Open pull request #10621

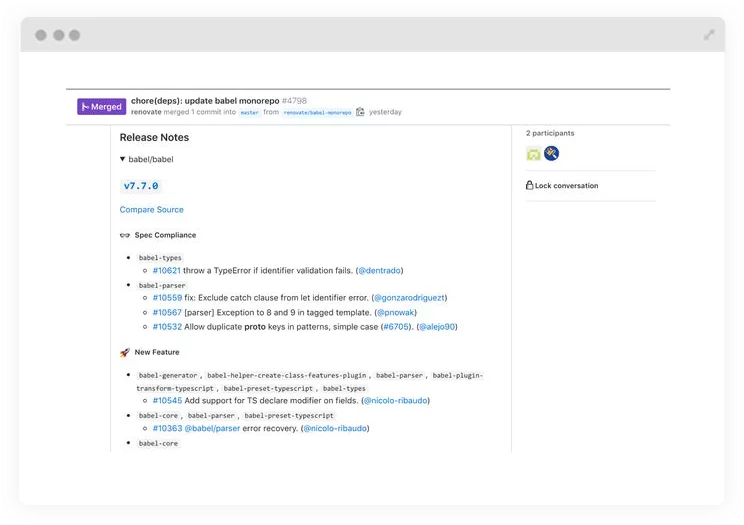pyautogui.click(x=167, y=271)
